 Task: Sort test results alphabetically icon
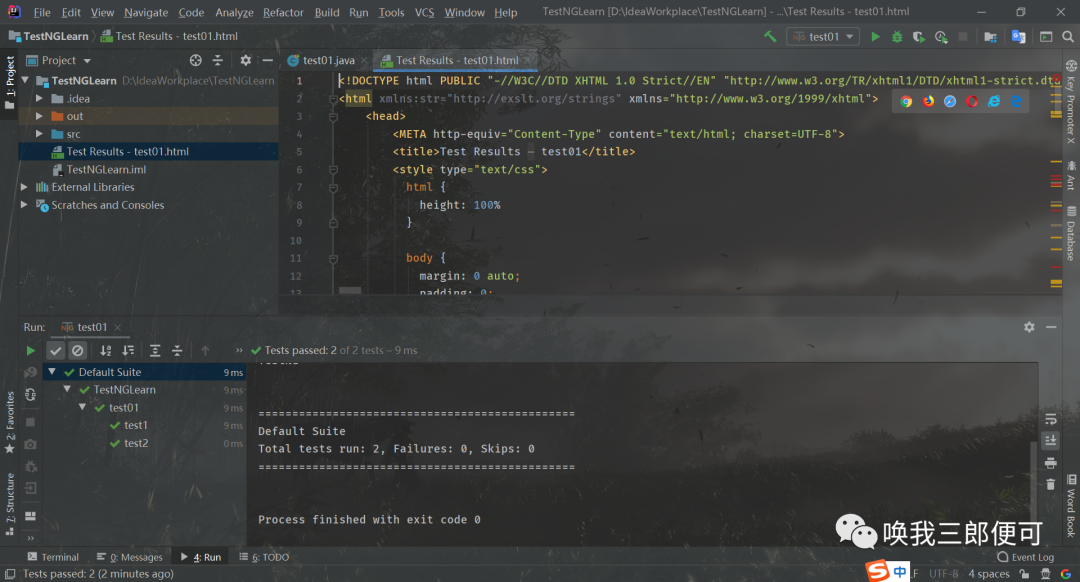pyautogui.click(x=105, y=351)
